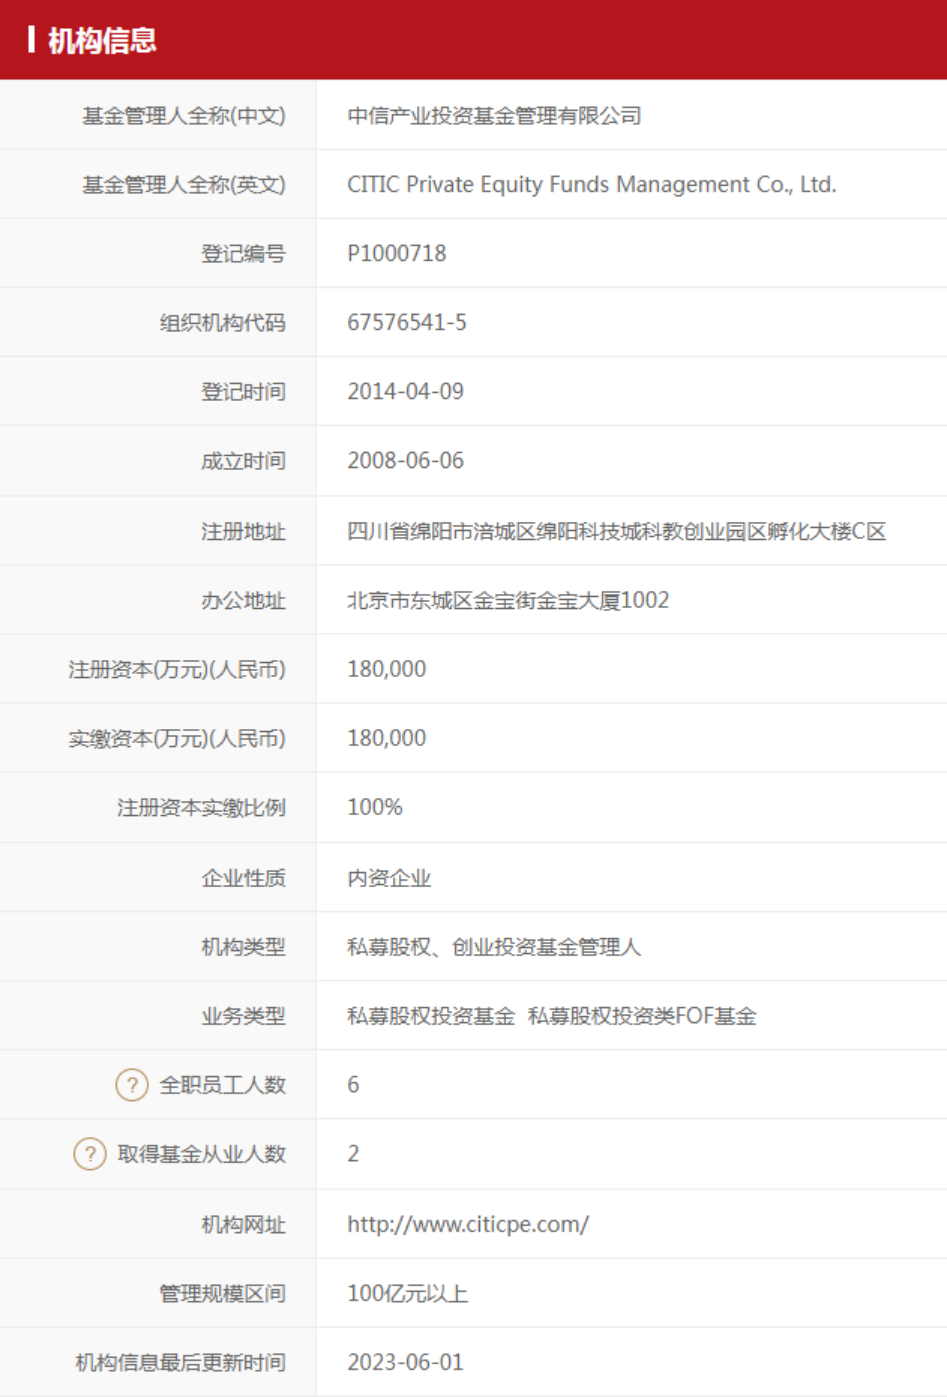The width and height of the screenshot is (947, 1397).
Task: Open the http://www.citicpe.com/ website link
Action: pos(468,1224)
